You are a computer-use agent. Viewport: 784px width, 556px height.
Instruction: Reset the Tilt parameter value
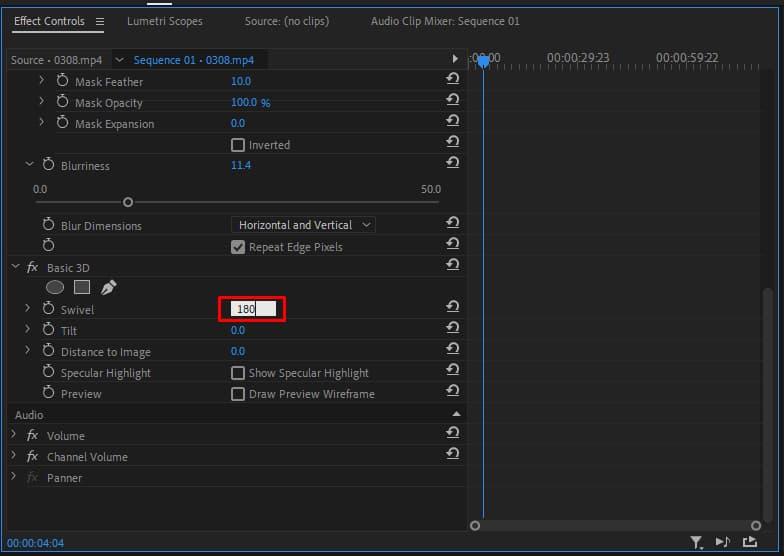(453, 330)
